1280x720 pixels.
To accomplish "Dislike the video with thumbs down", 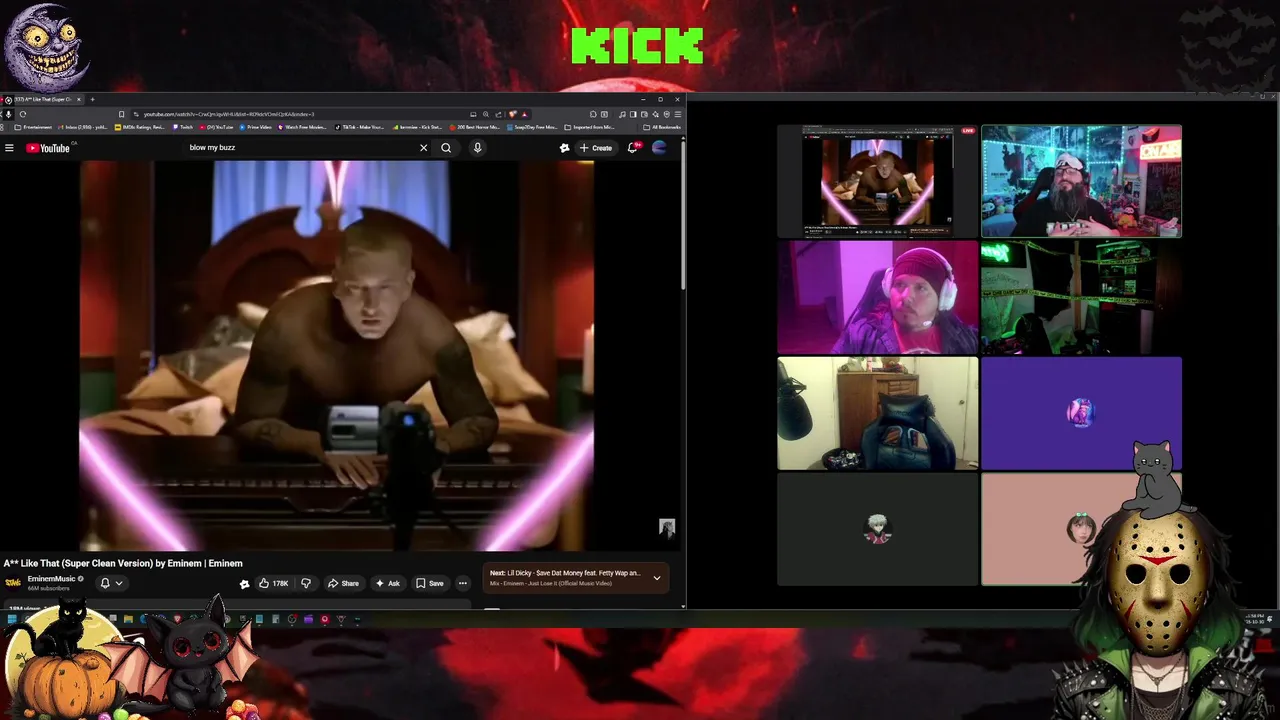I will tap(306, 583).
